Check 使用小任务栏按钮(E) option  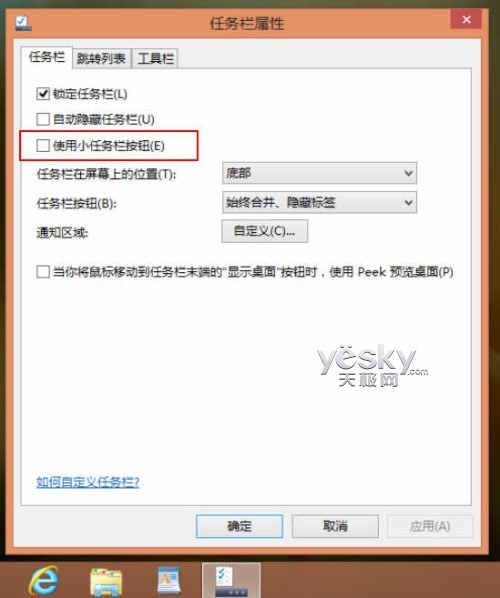[43, 145]
